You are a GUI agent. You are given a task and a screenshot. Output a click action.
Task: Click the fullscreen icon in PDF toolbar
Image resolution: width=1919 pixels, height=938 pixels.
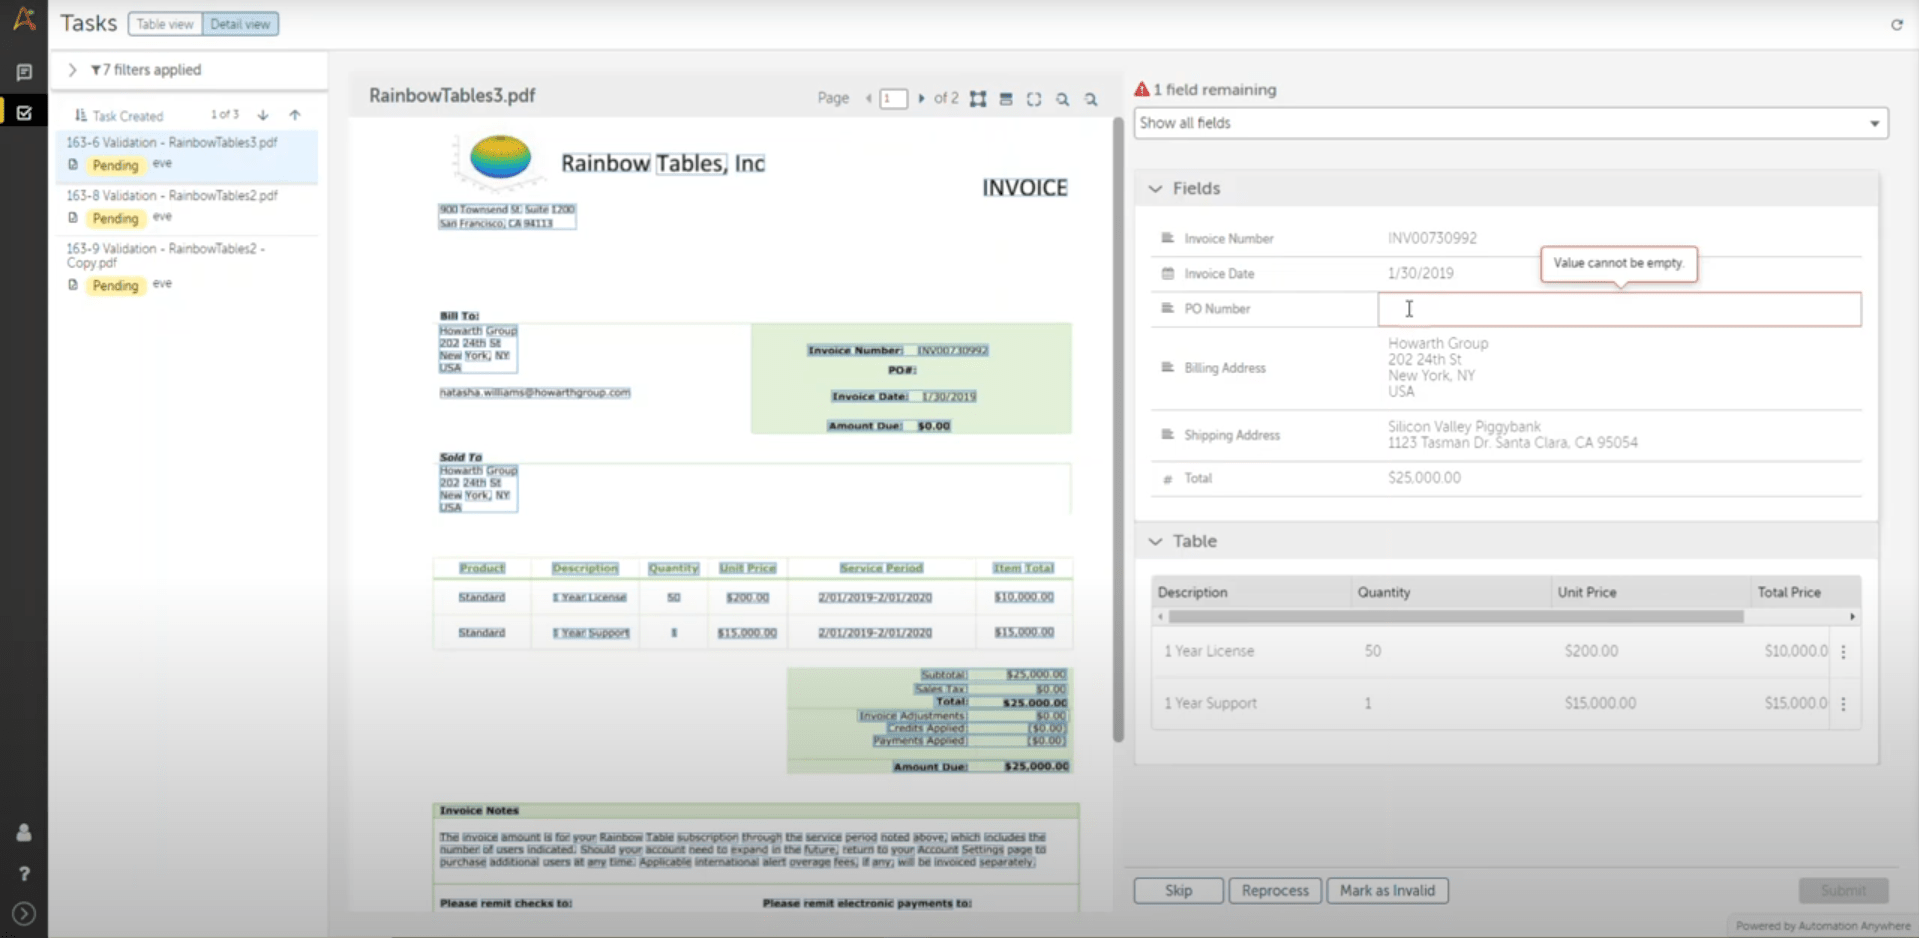pos(1034,99)
